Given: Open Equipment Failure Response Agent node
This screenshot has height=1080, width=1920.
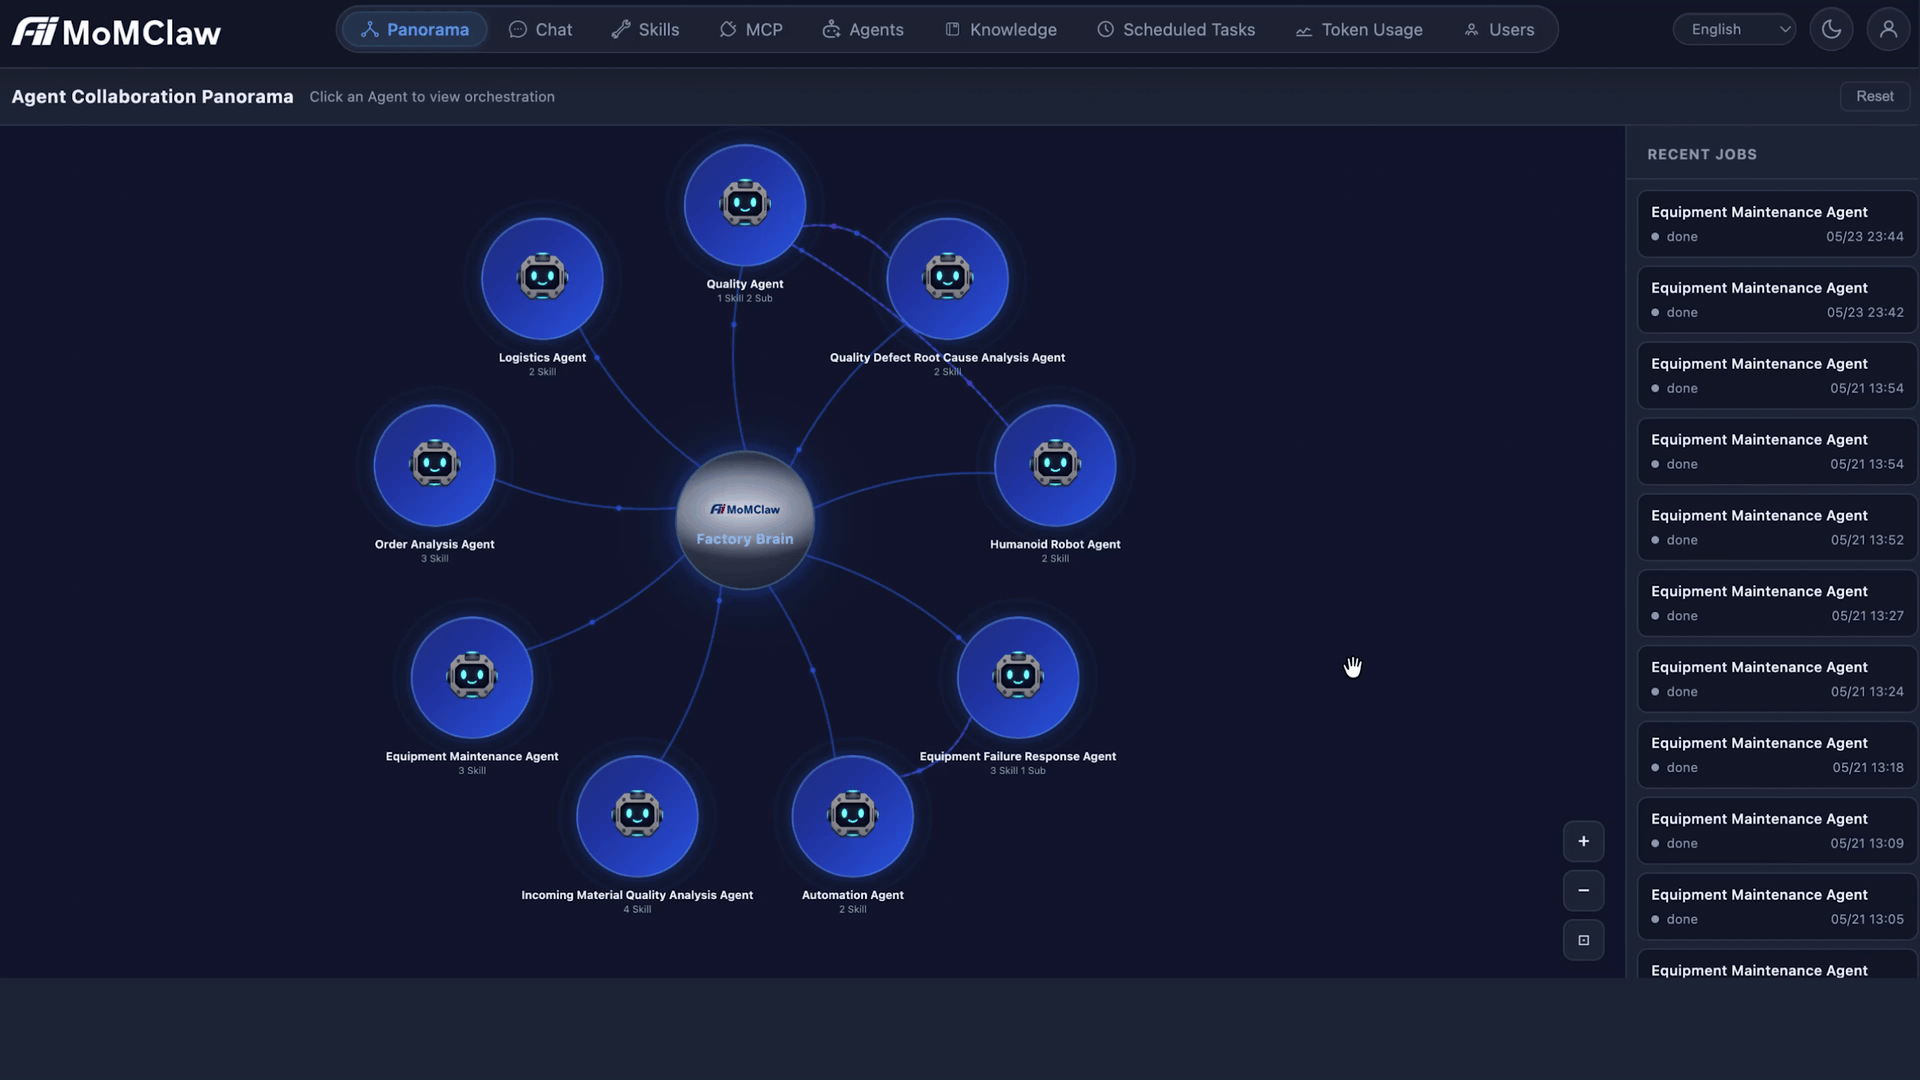Looking at the screenshot, I should pos(1018,677).
